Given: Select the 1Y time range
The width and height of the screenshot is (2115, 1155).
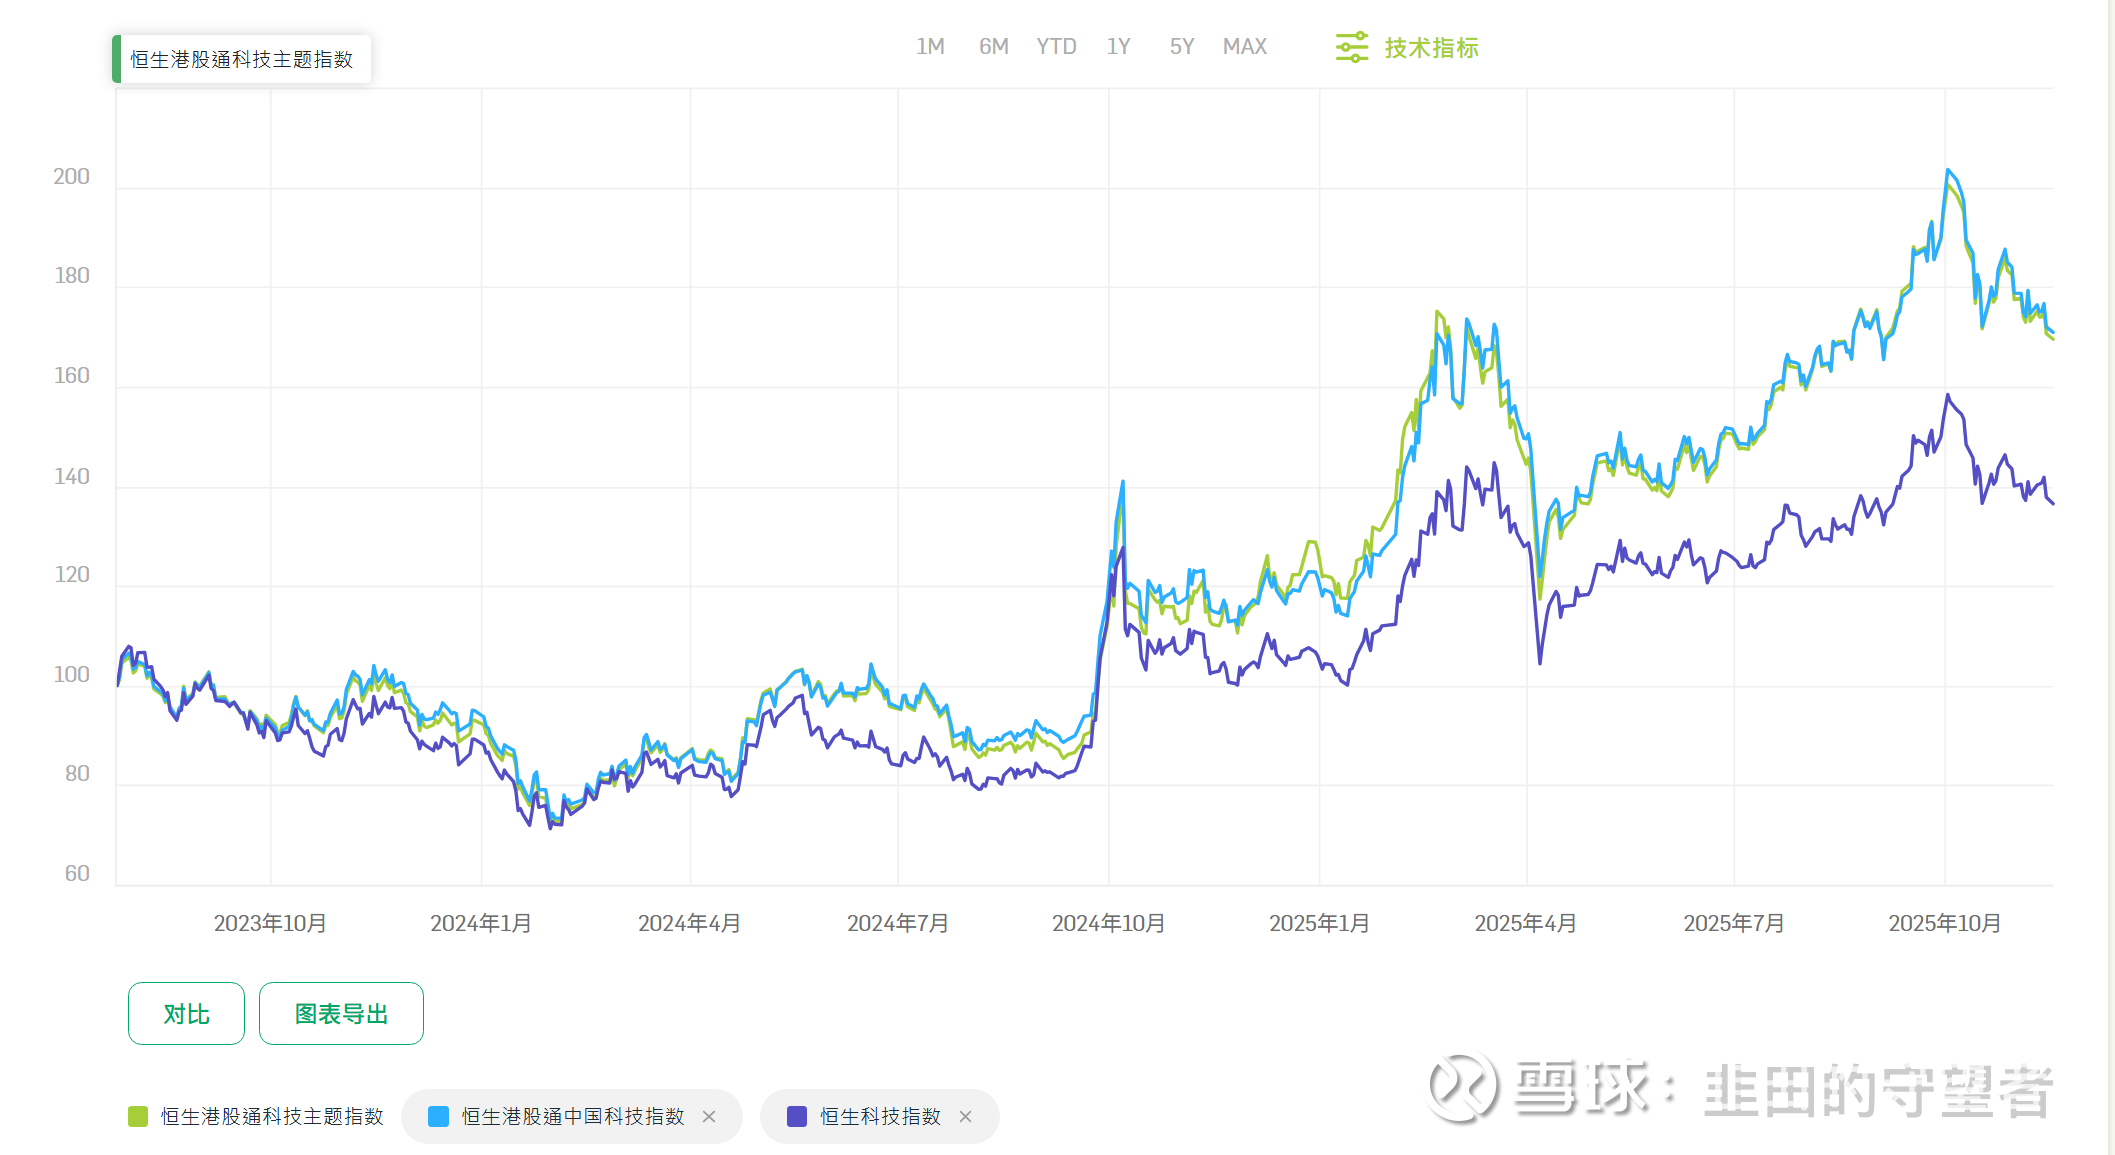Looking at the screenshot, I should coord(1118,47).
